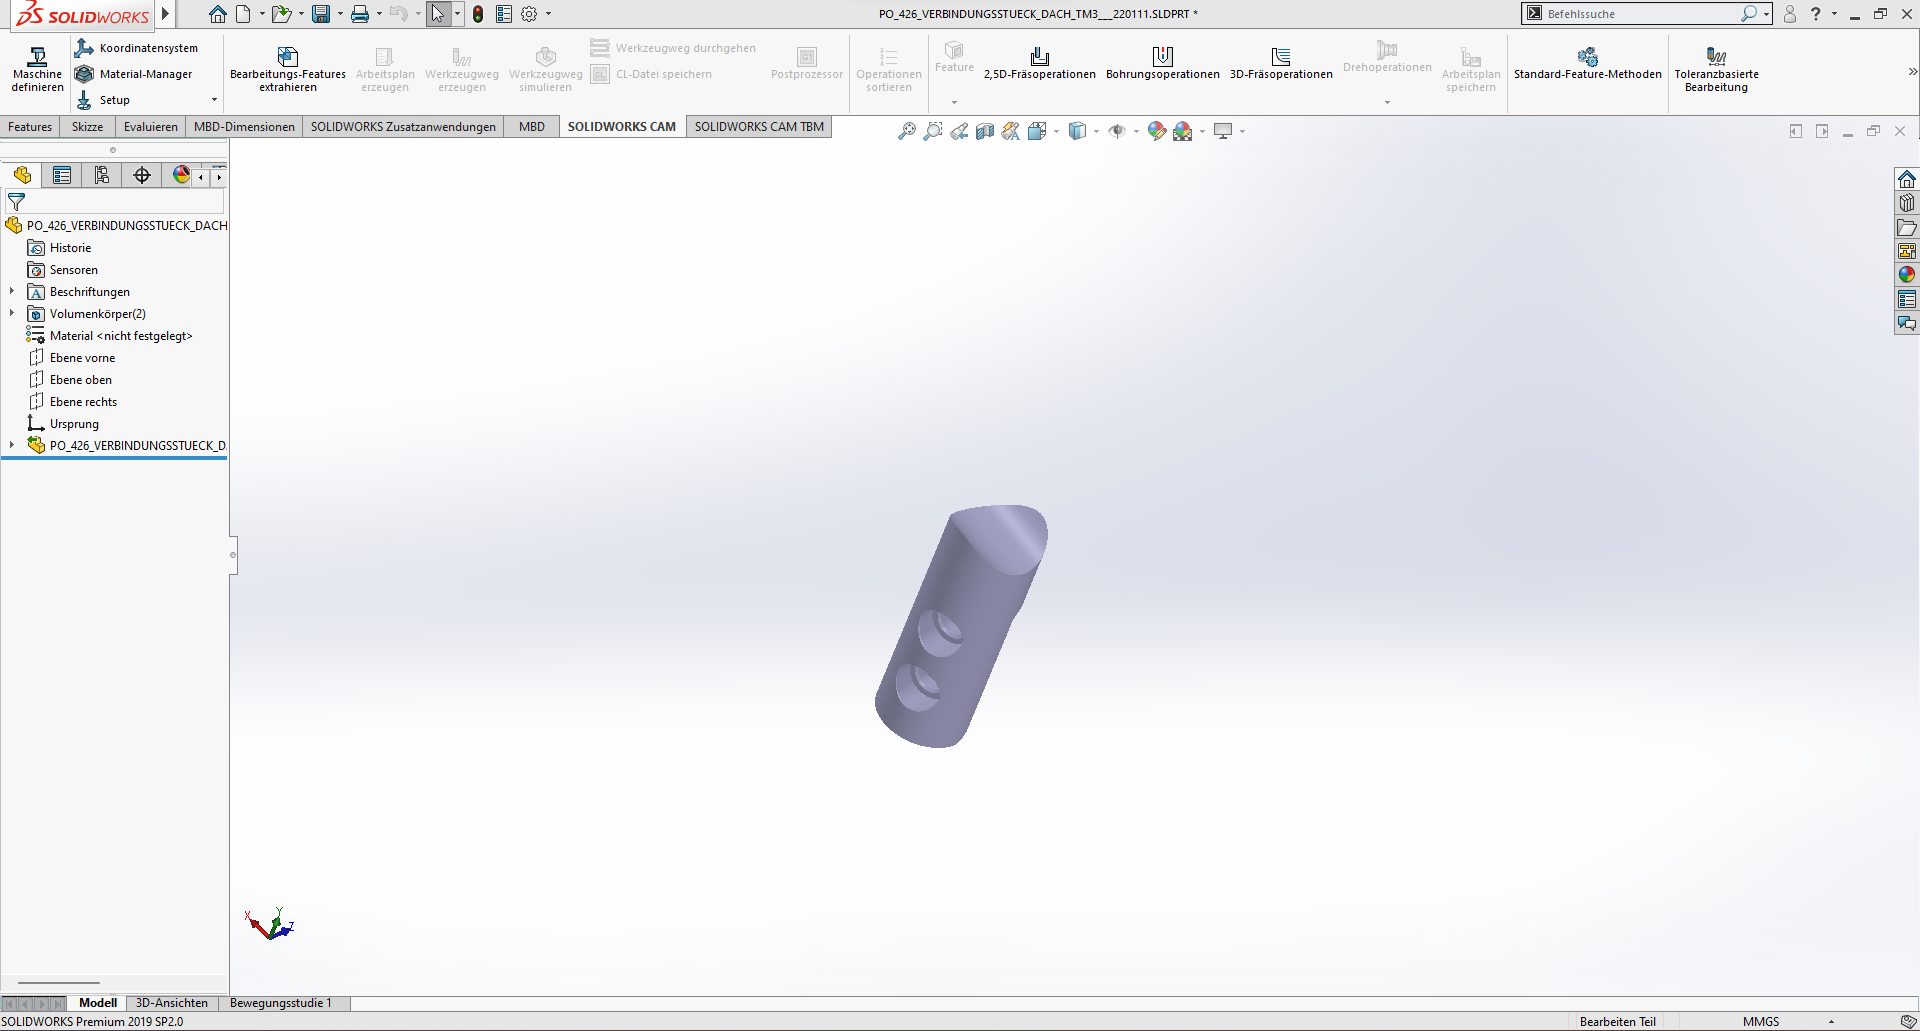Open the Options gear dropdown arrow

point(548,14)
